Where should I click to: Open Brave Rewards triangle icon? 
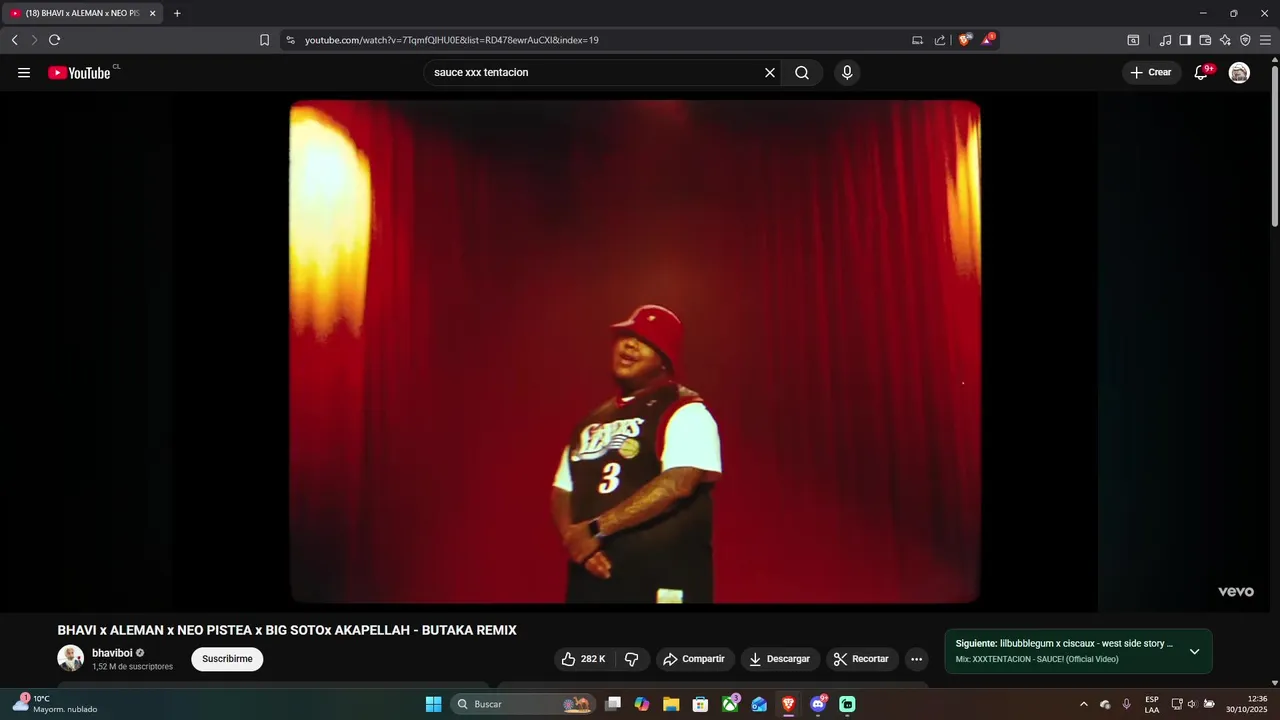coord(988,40)
